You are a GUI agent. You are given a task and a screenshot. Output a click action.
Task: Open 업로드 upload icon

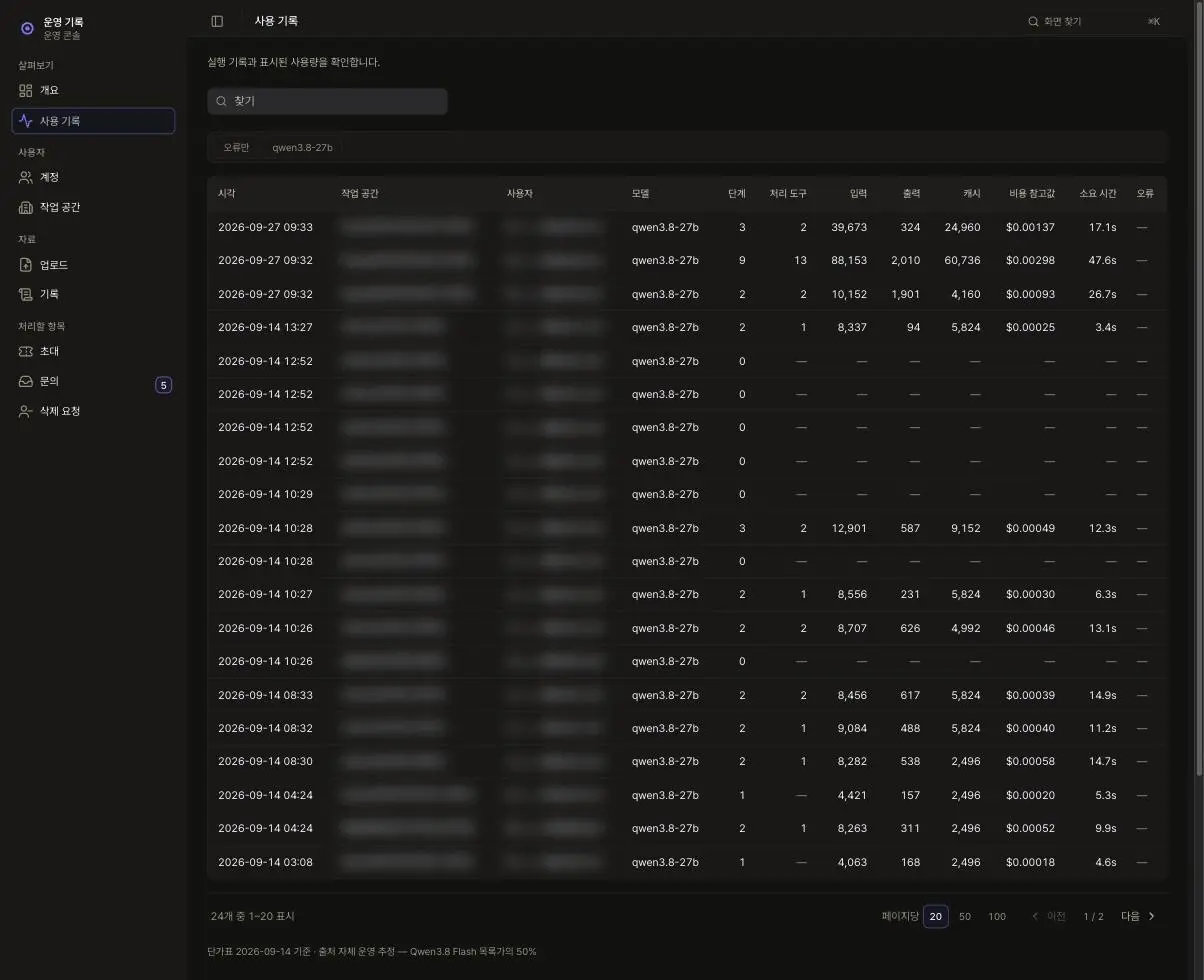(x=26, y=265)
